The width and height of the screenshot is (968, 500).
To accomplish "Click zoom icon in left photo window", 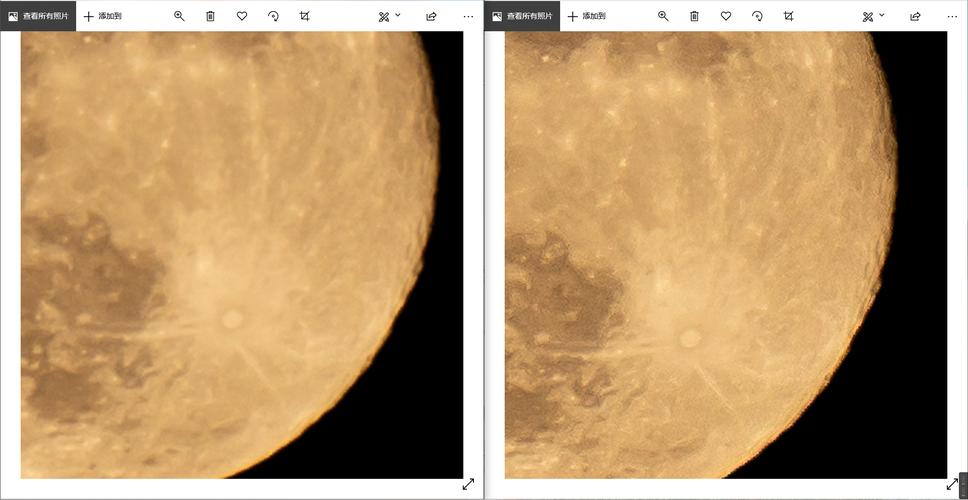I will click(179, 16).
